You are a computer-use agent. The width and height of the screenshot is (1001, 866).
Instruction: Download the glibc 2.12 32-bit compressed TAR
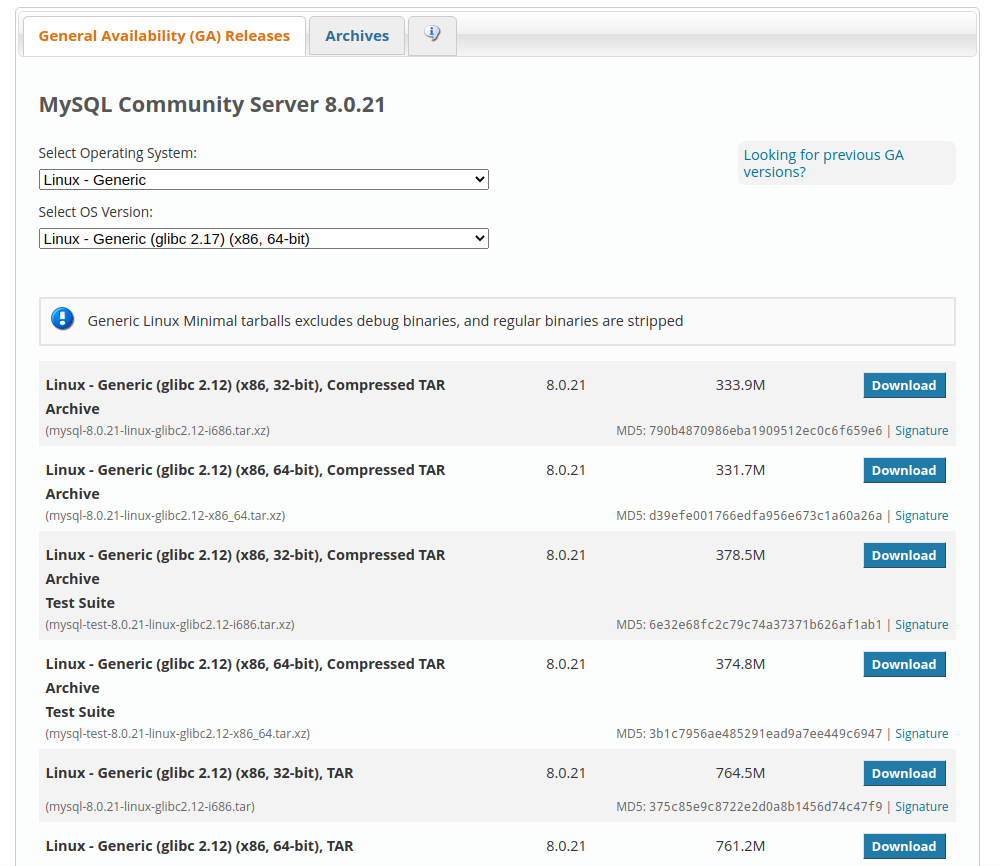pyautogui.click(x=903, y=386)
